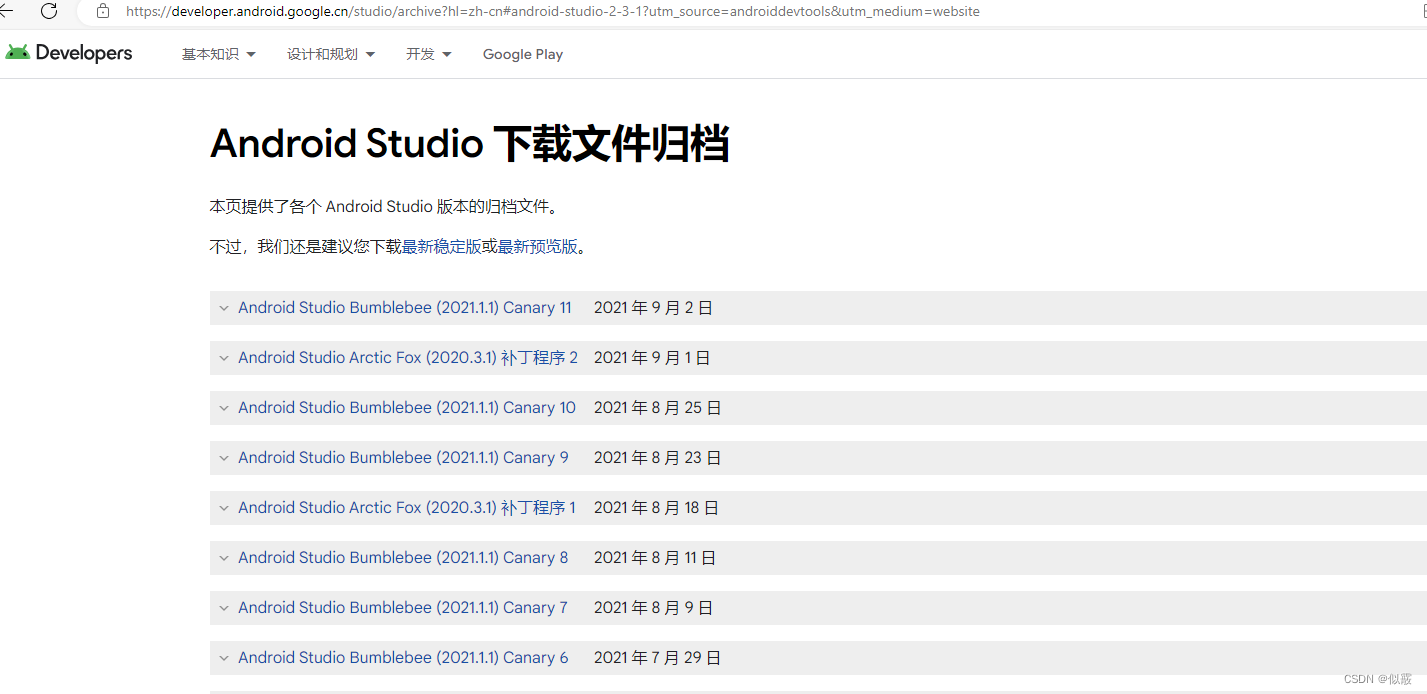The width and height of the screenshot is (1427, 694).
Task: Open the 最新预览版 link
Action: pos(537,247)
